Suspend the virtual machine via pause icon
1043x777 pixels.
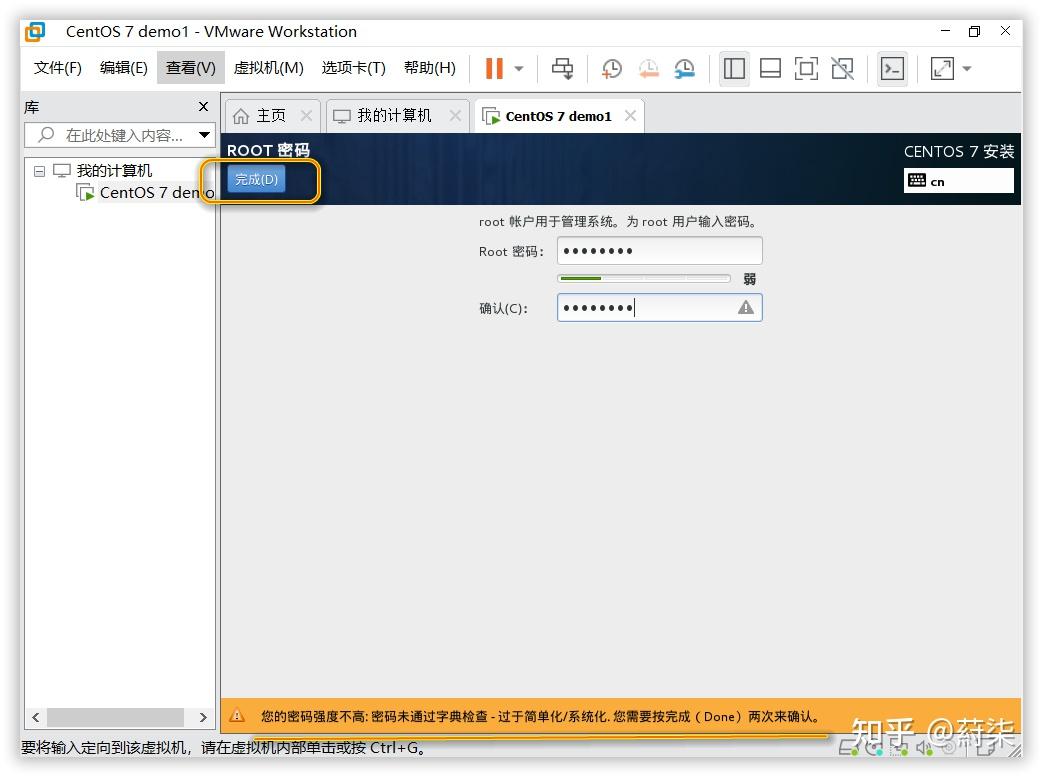point(497,68)
